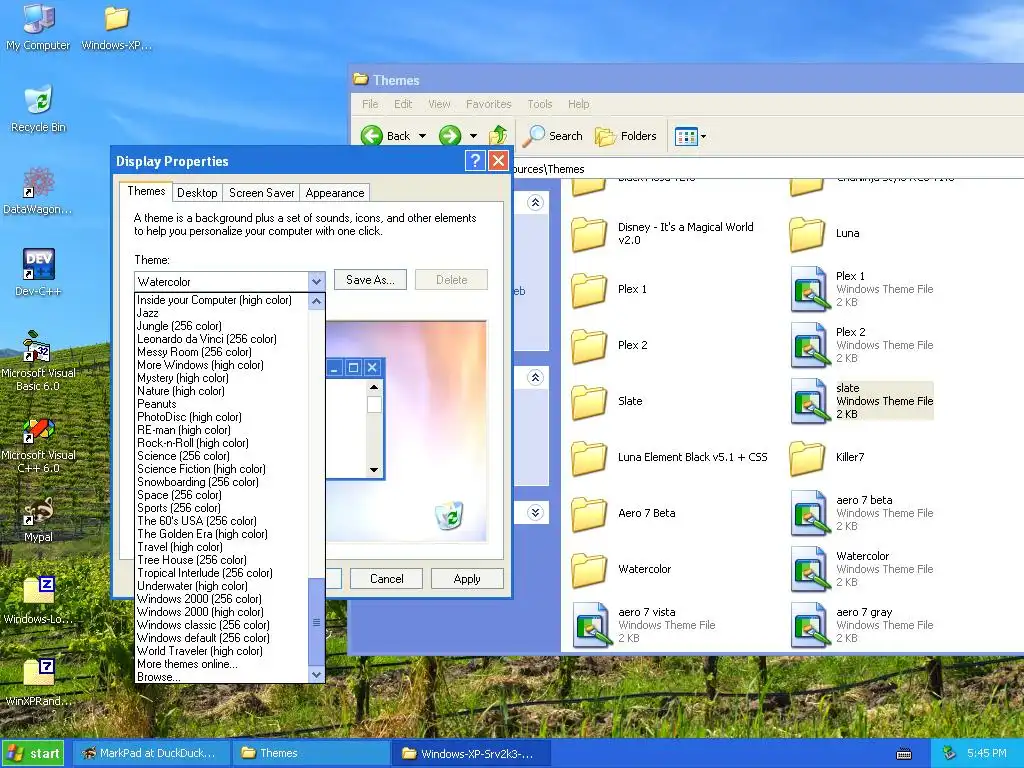This screenshot has height=768, width=1024.
Task: Open the Help menu in Themes window
Action: point(579,104)
